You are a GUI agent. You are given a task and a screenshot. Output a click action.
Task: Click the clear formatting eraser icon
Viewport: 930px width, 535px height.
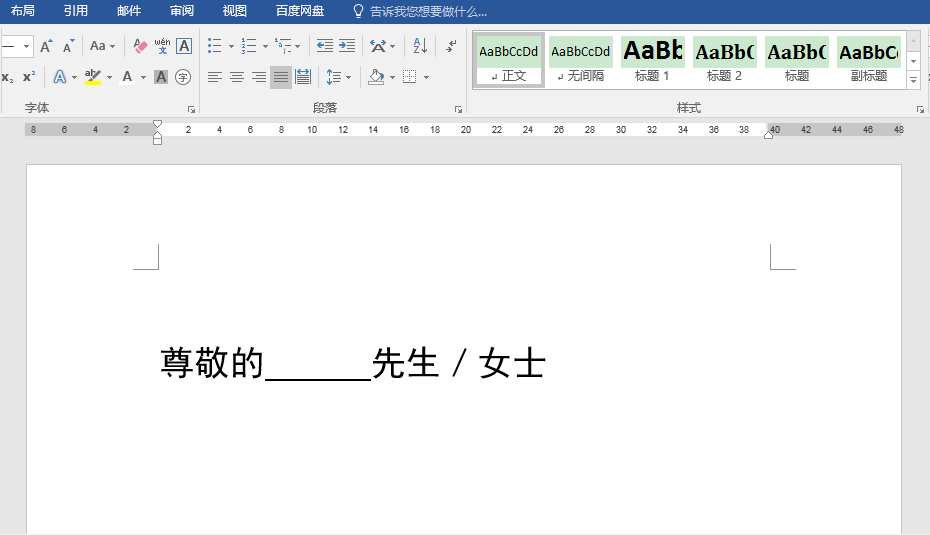[x=140, y=46]
